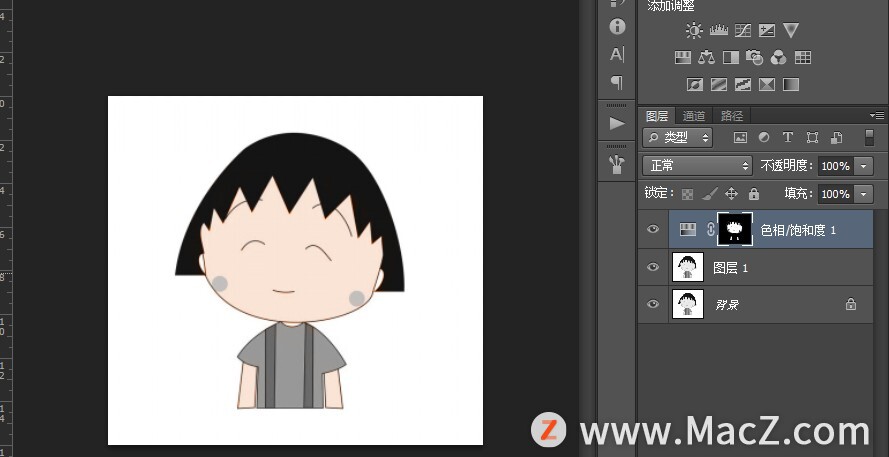Add a Posterize adjustment

(x=719, y=84)
